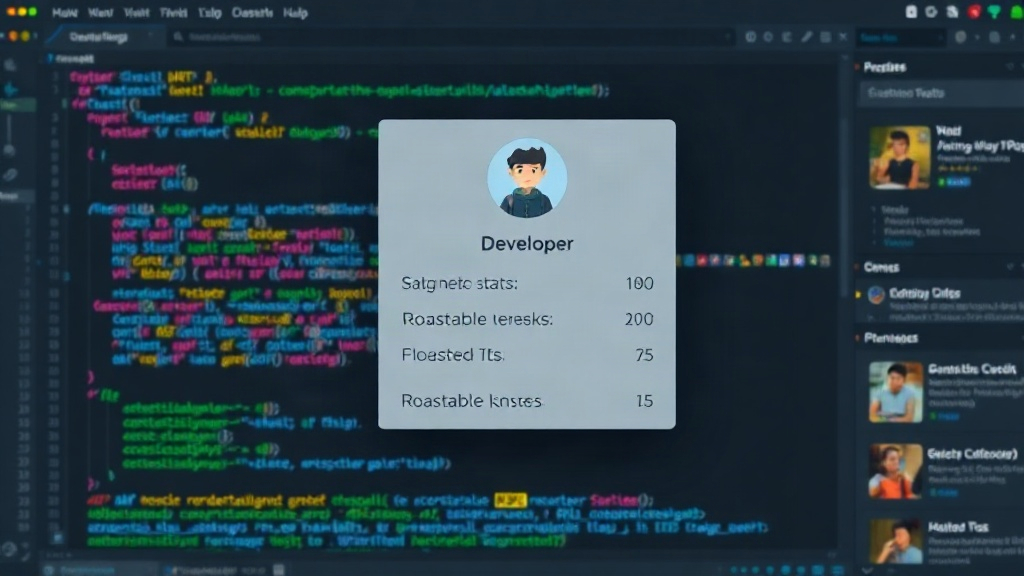Open the top card thumbnail in the right panel
The image size is (1024, 576).
tap(899, 157)
